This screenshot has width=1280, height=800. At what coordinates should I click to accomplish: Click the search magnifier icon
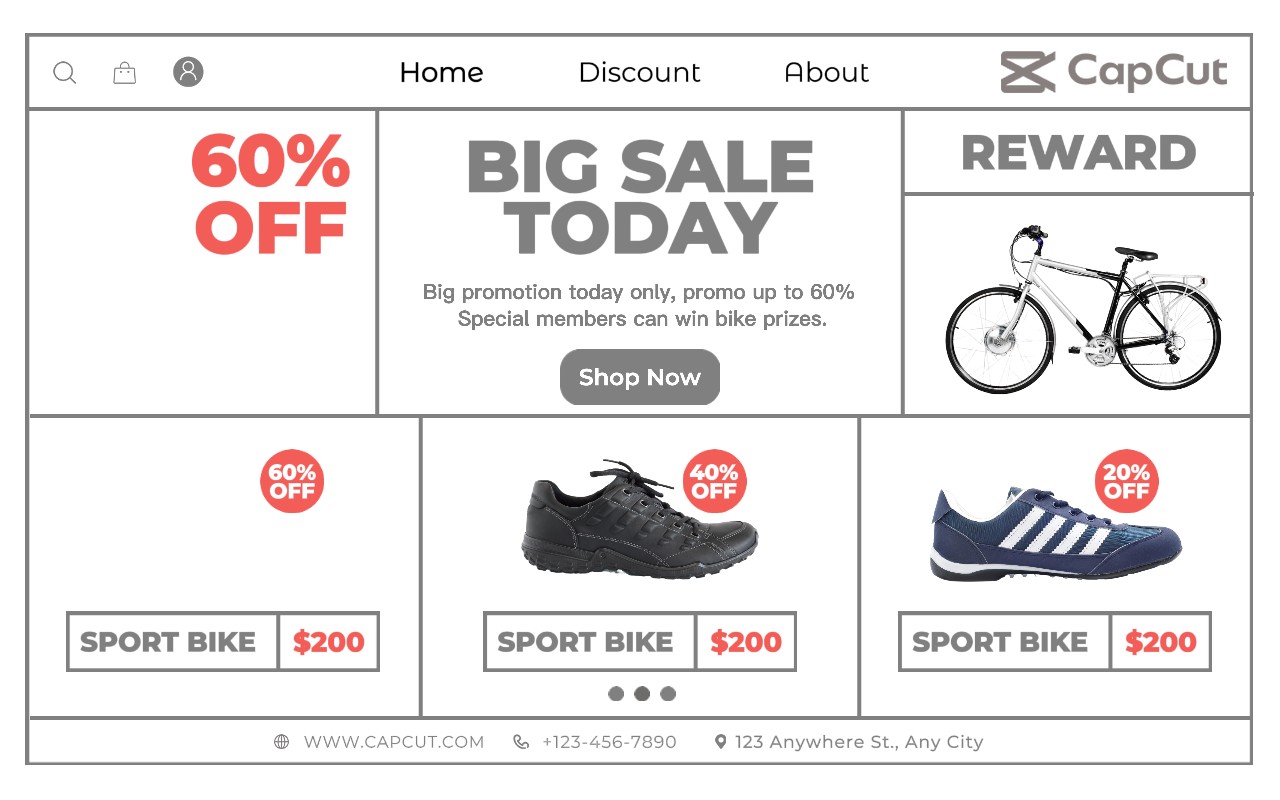(x=64, y=73)
